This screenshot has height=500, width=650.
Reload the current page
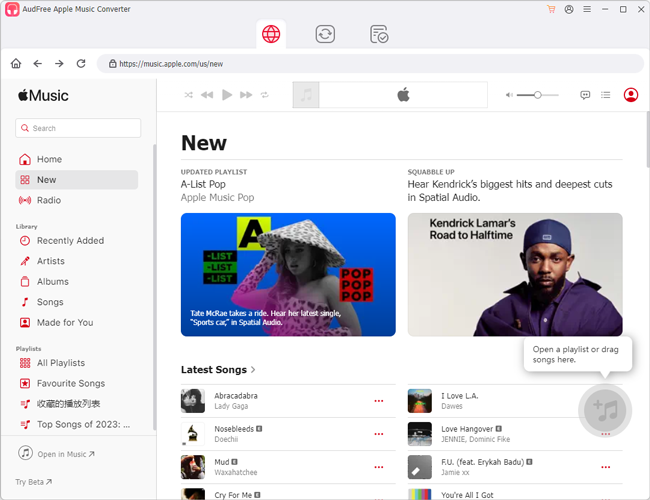pyautogui.click(x=81, y=63)
